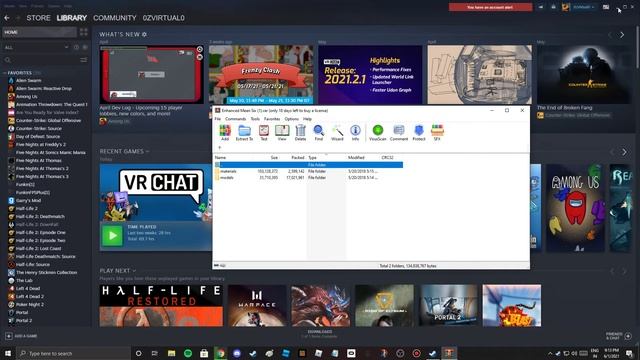The width and height of the screenshot is (640, 360).
Task: Click the Extract To icon in WinRAR
Action: [x=244, y=133]
